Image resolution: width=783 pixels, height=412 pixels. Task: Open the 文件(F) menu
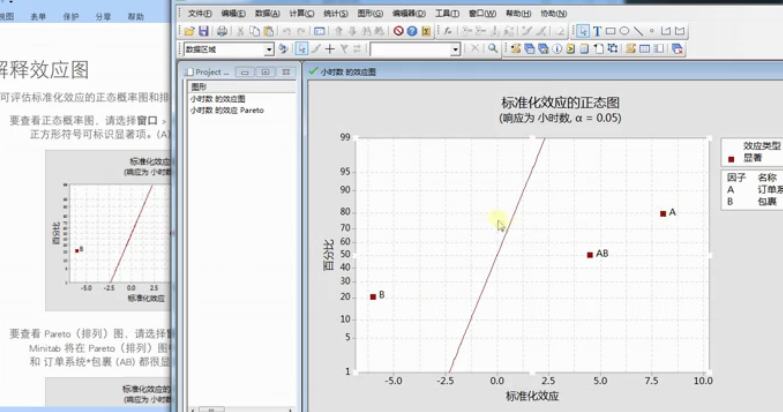tap(200, 13)
